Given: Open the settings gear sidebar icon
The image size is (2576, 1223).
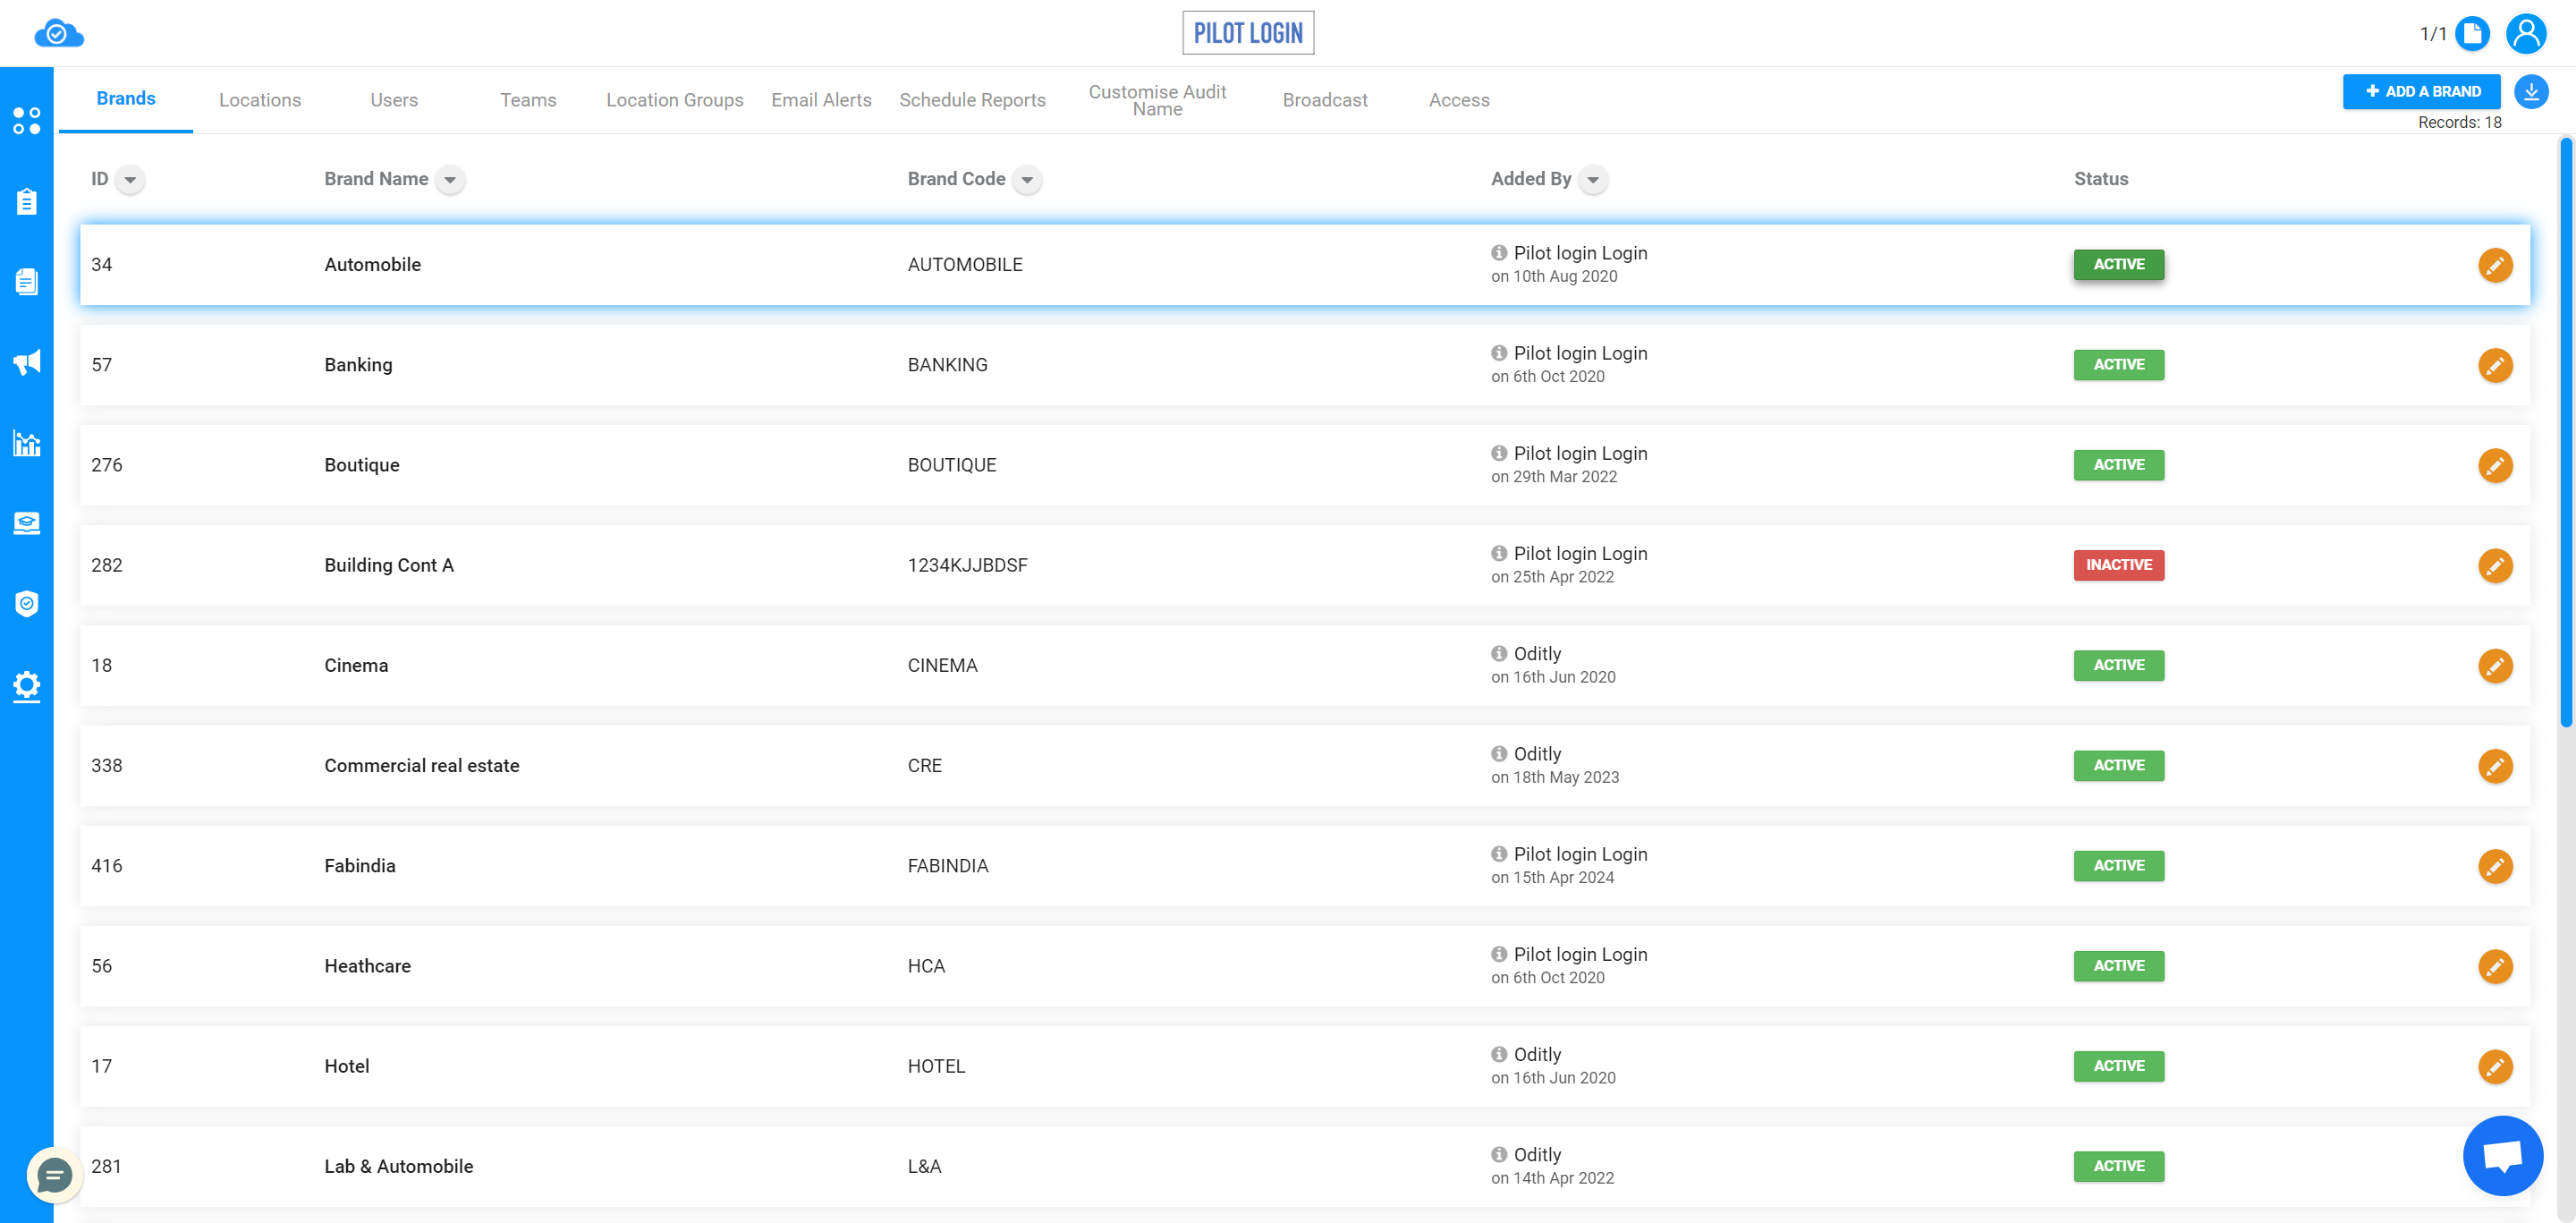Looking at the screenshot, I should (x=27, y=686).
